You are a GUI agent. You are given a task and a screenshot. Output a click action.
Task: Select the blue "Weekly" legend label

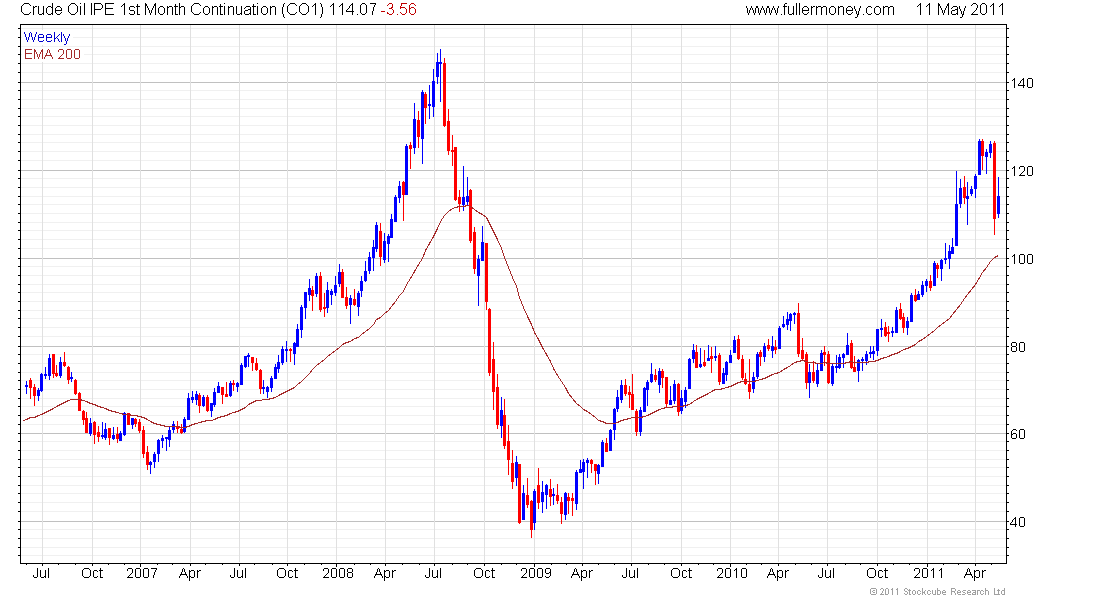tap(47, 37)
